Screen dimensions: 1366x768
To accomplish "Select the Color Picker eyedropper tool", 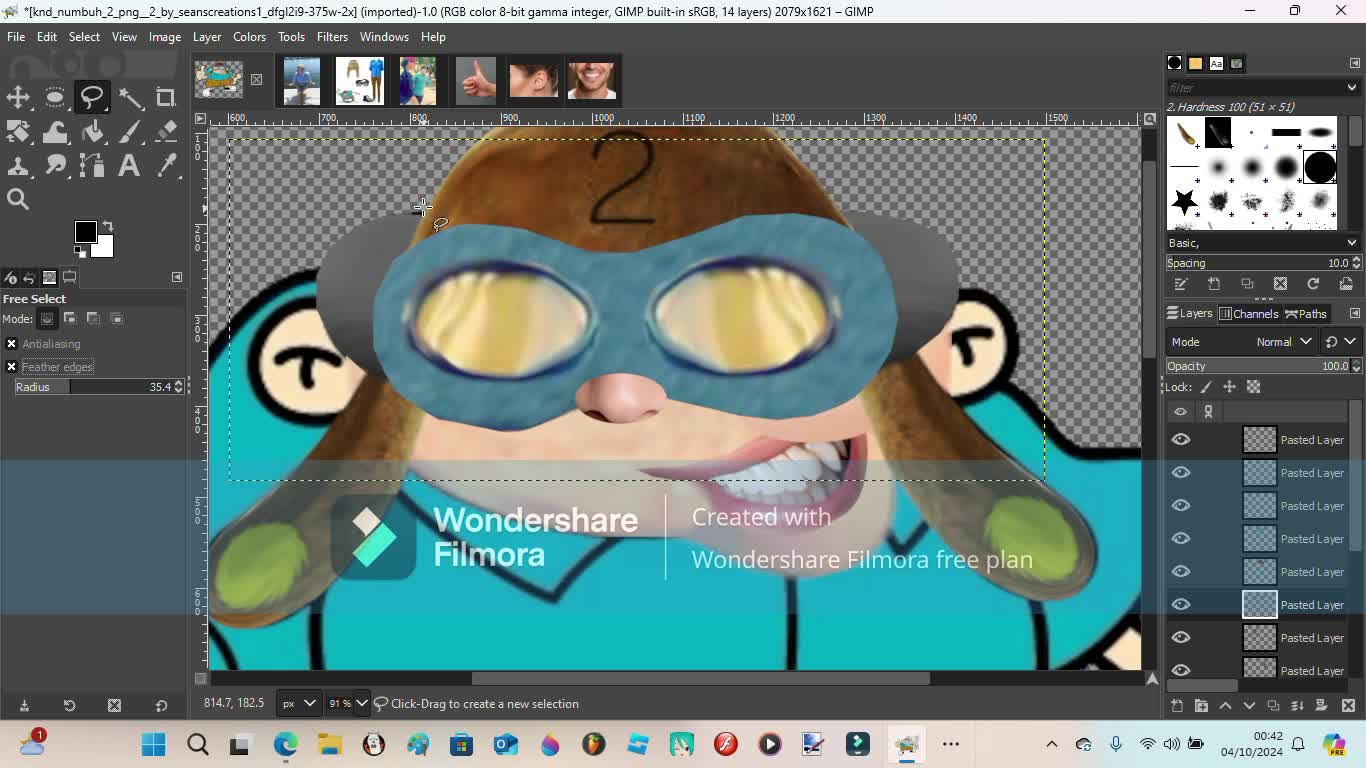I will (x=166, y=165).
